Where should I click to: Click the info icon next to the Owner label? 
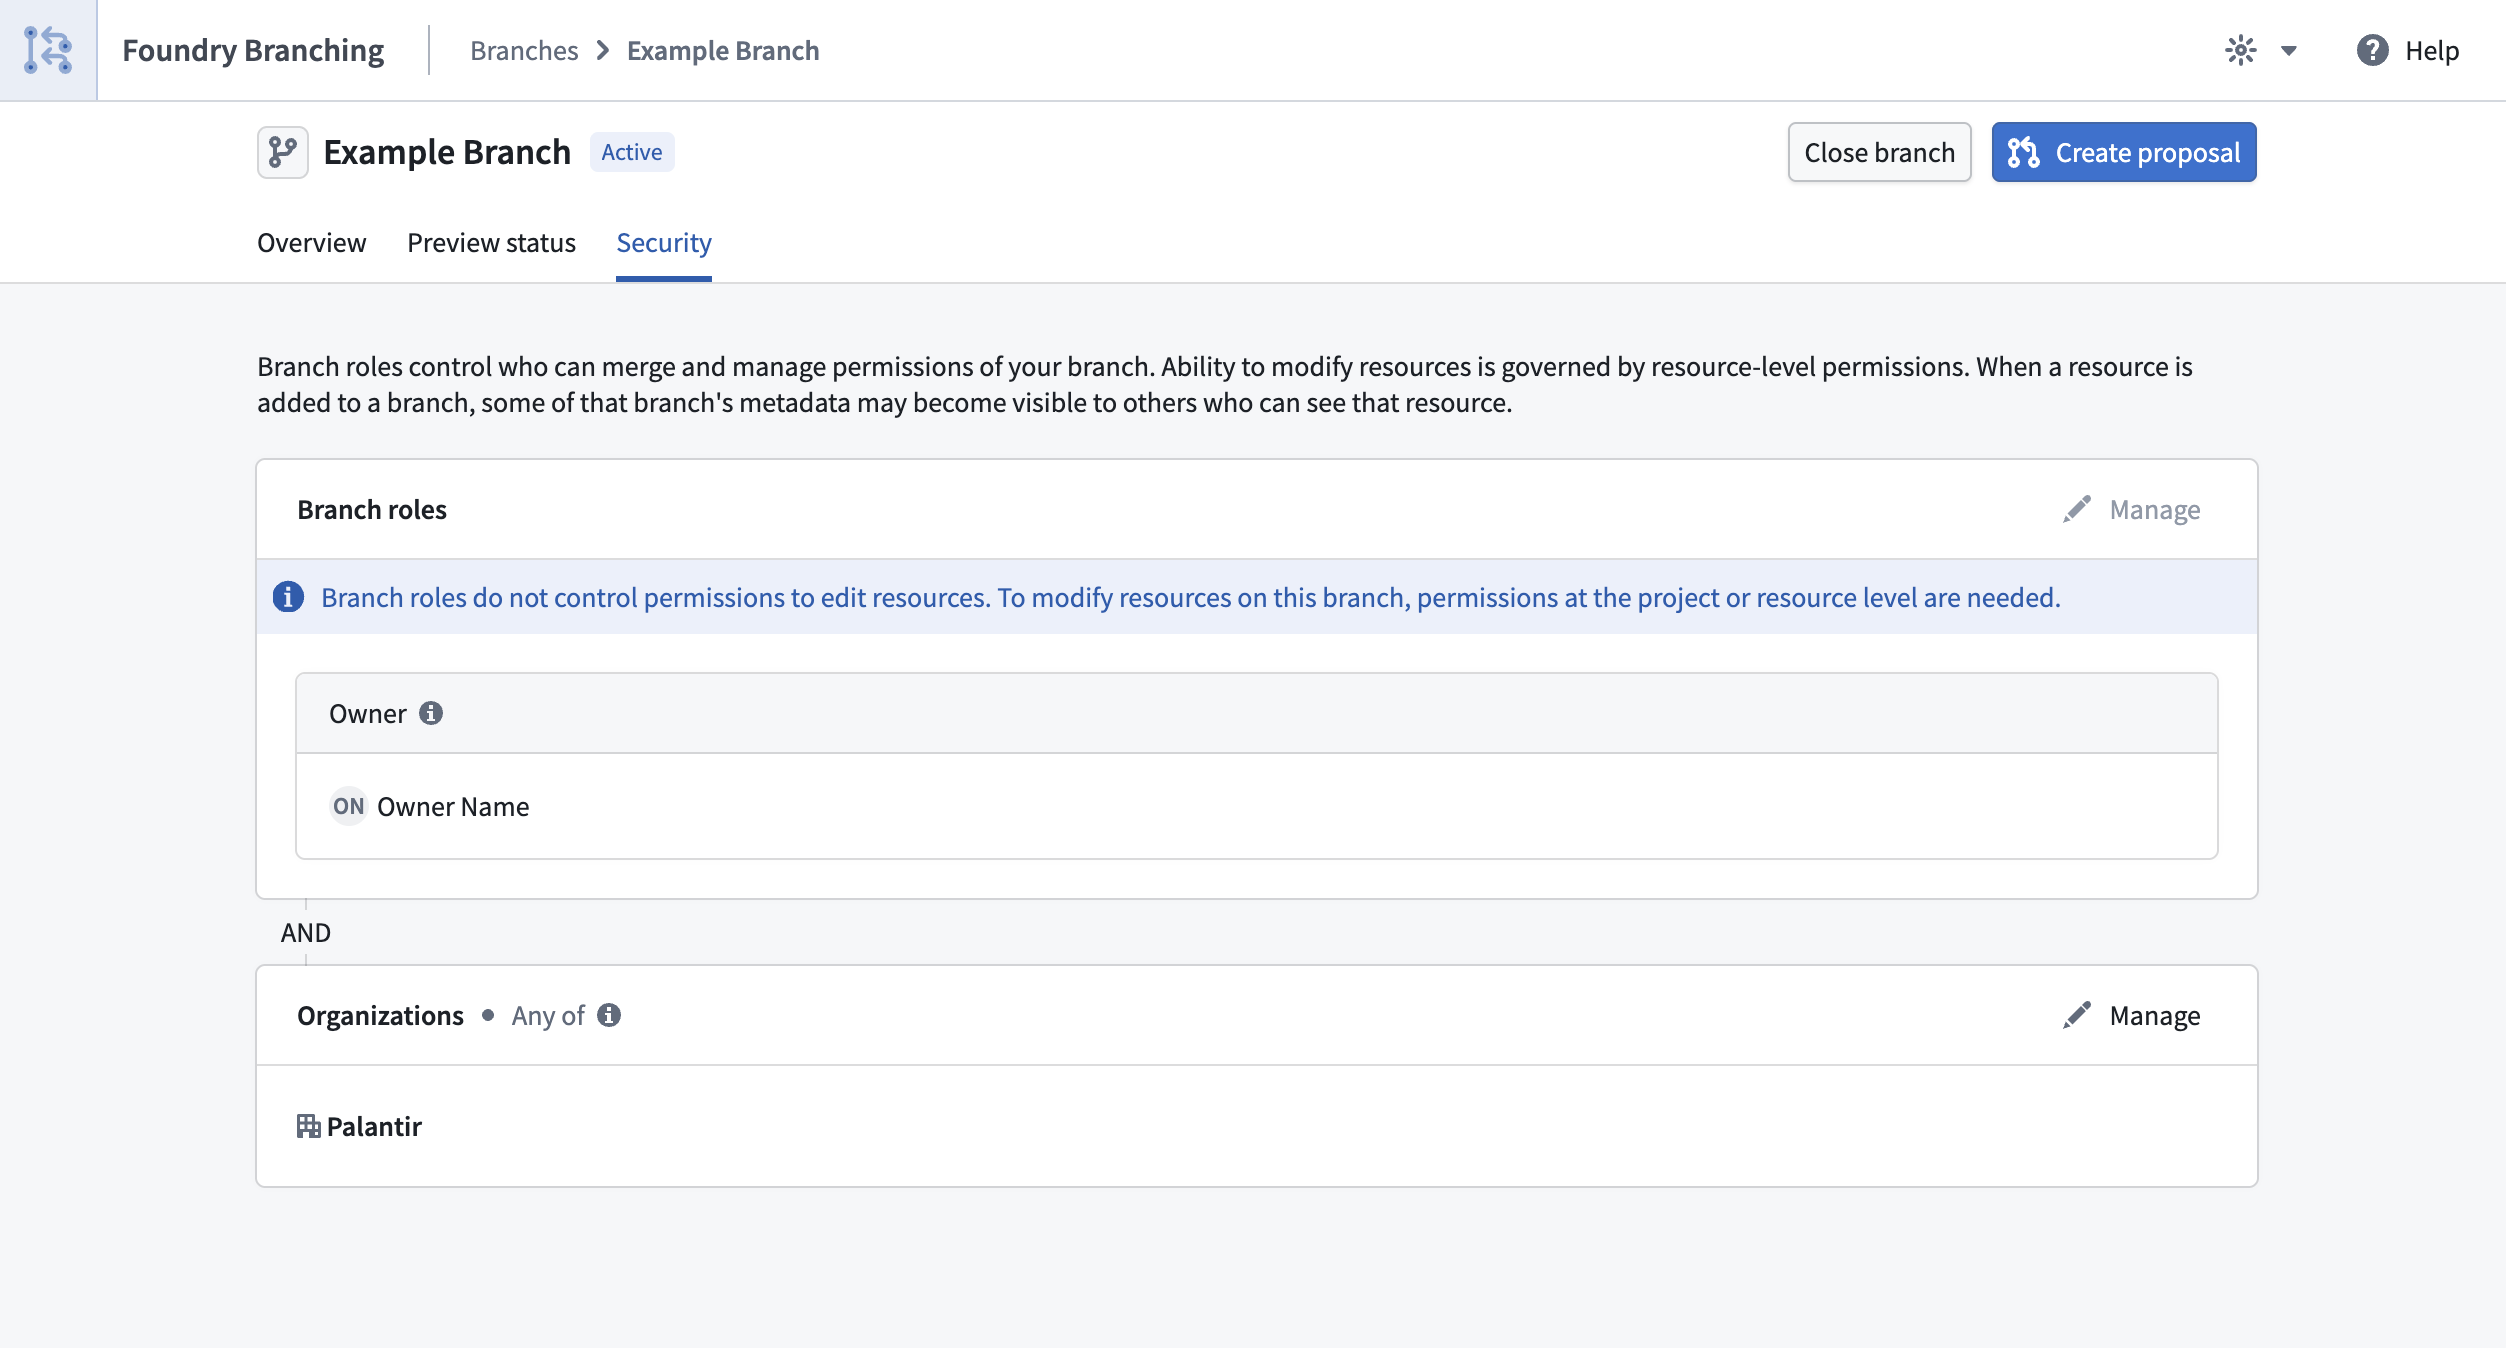click(x=432, y=713)
